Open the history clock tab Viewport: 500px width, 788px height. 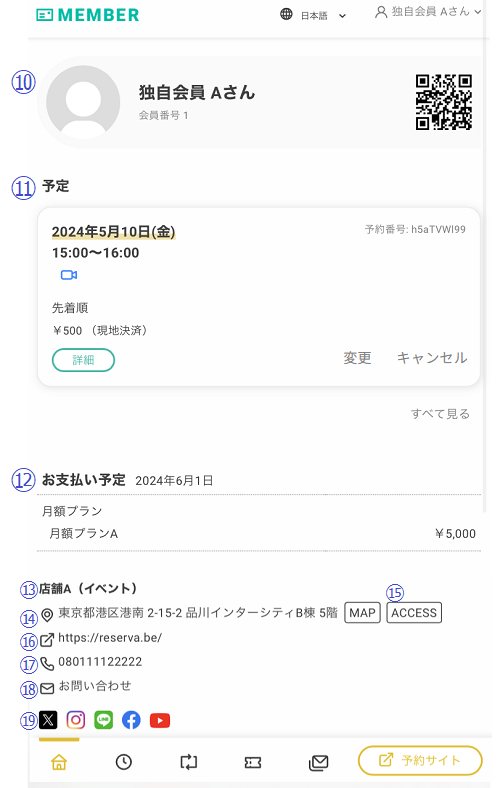[x=124, y=762]
